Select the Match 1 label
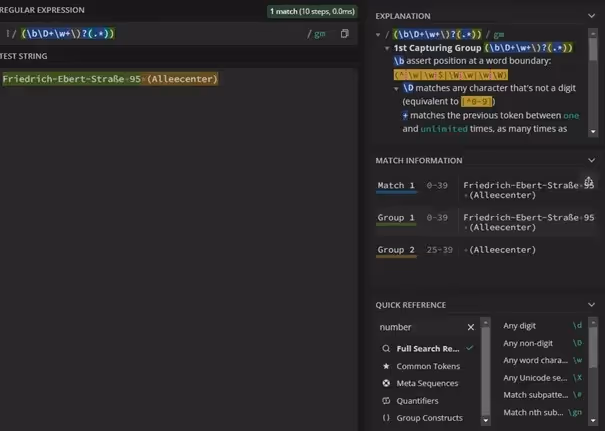The height and width of the screenshot is (431, 605). click(x=396, y=185)
